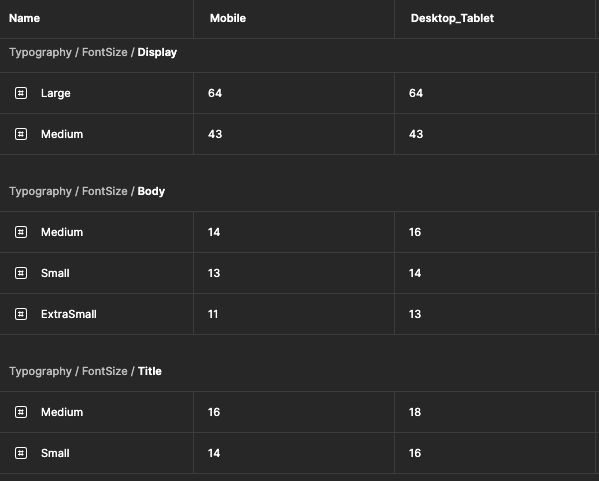
Task: Edit Mobile value 11 for Body ExtraSmall
Action: point(294,314)
